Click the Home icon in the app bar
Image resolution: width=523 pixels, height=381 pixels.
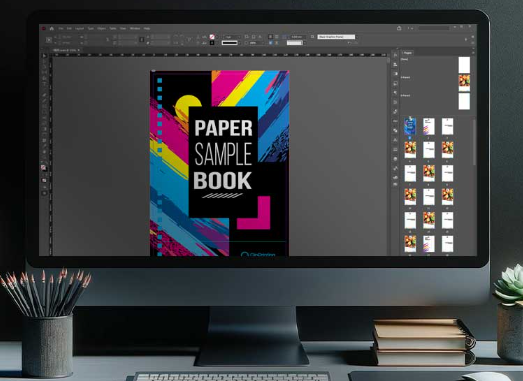pyautogui.click(x=52, y=29)
